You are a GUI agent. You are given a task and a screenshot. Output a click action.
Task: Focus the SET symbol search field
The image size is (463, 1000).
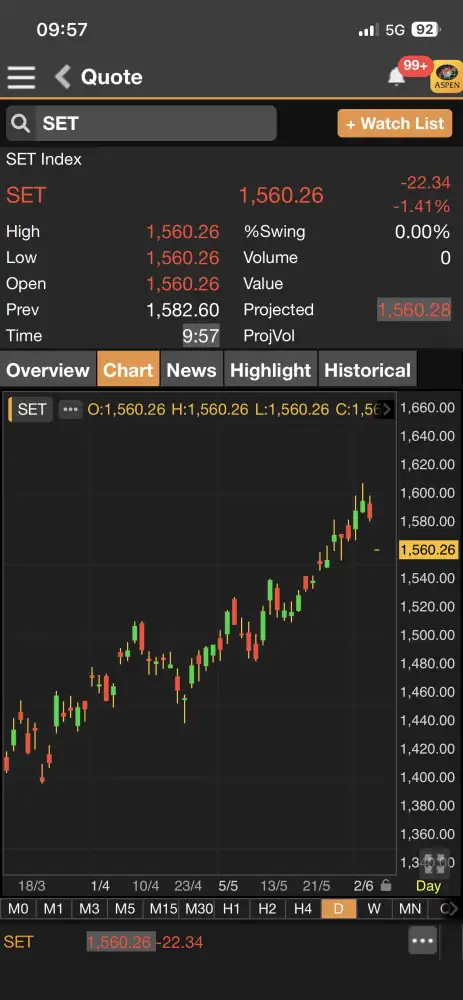[x=141, y=123]
